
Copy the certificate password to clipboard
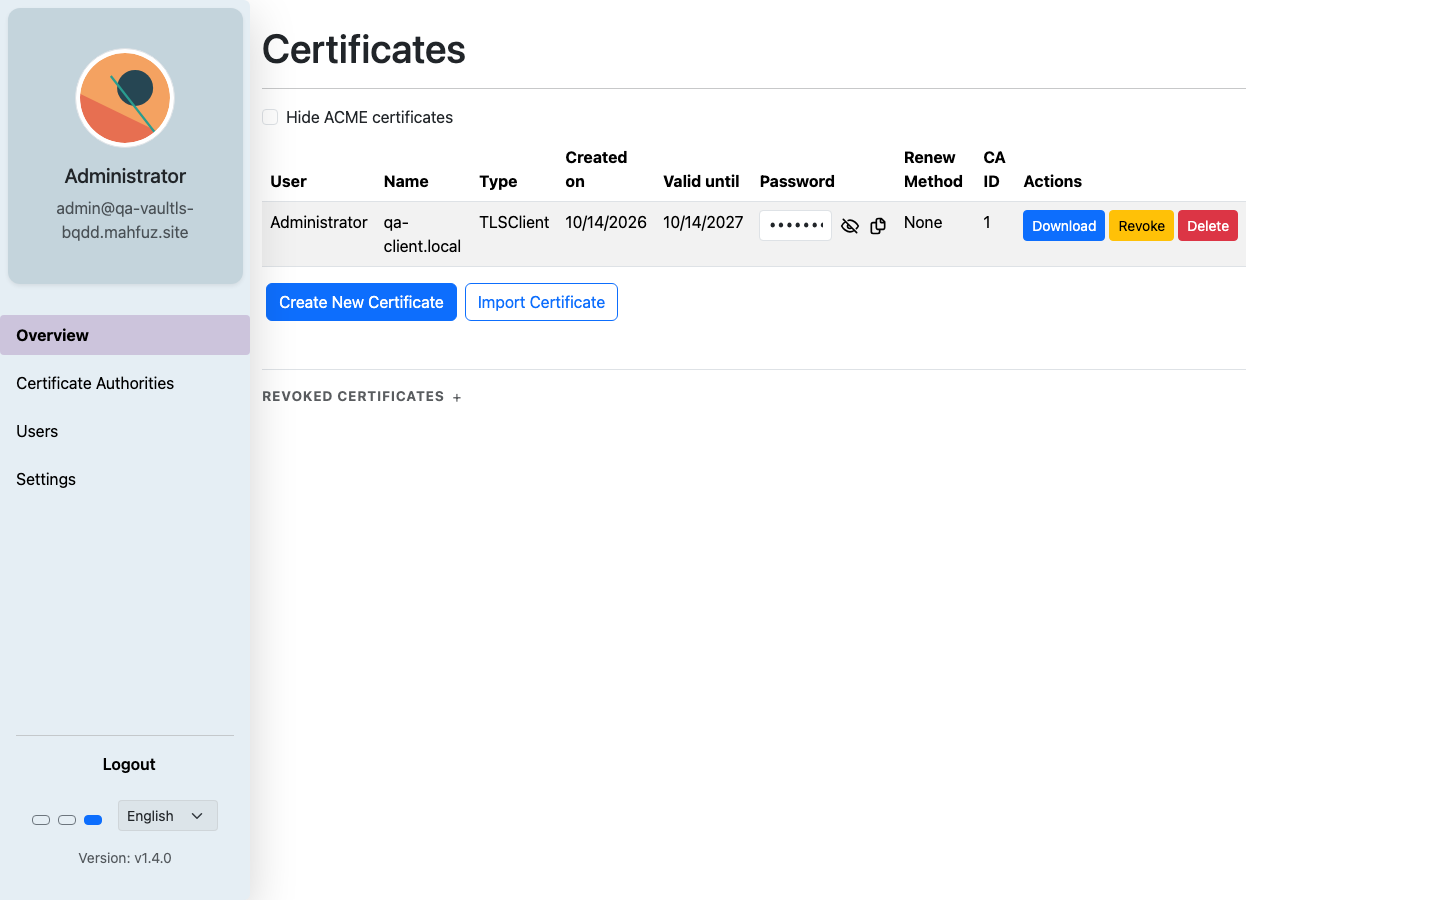[878, 226]
